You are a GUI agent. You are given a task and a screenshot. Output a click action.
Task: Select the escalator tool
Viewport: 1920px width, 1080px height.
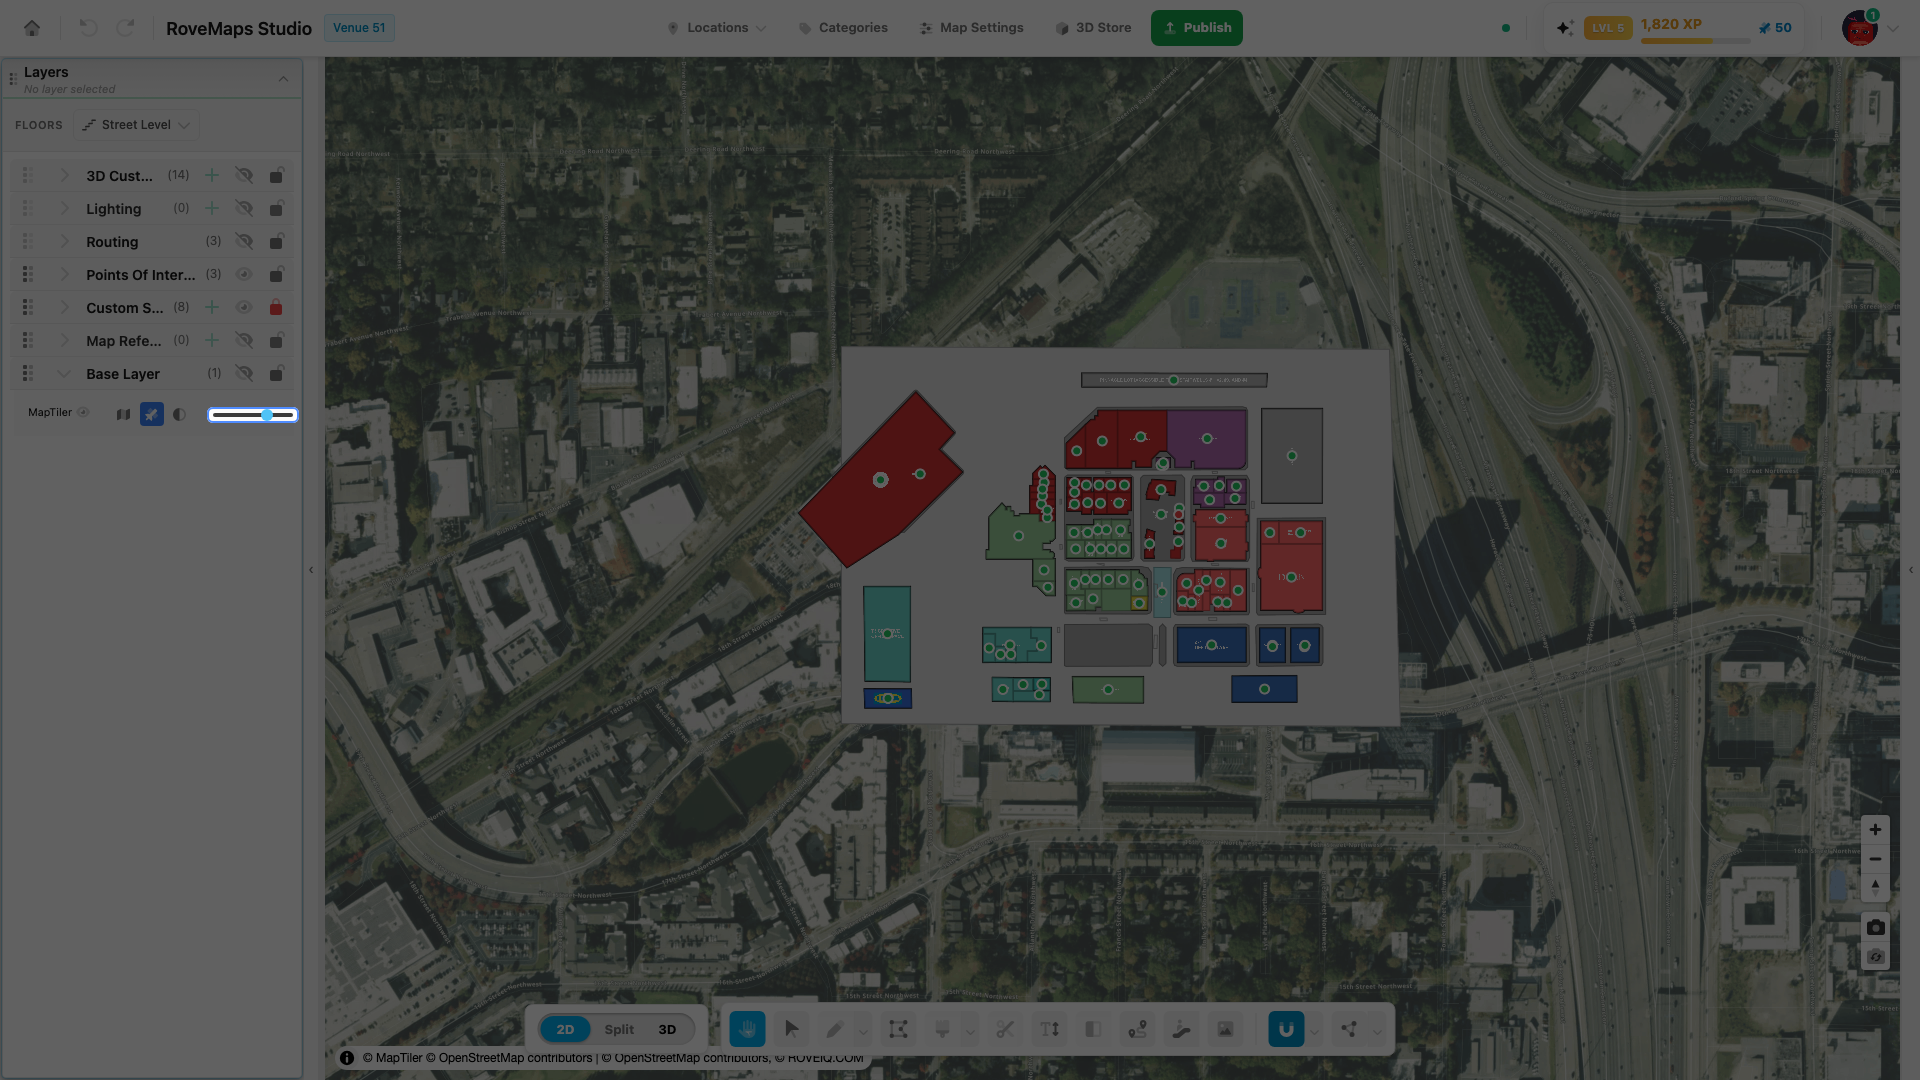pyautogui.click(x=1181, y=1029)
